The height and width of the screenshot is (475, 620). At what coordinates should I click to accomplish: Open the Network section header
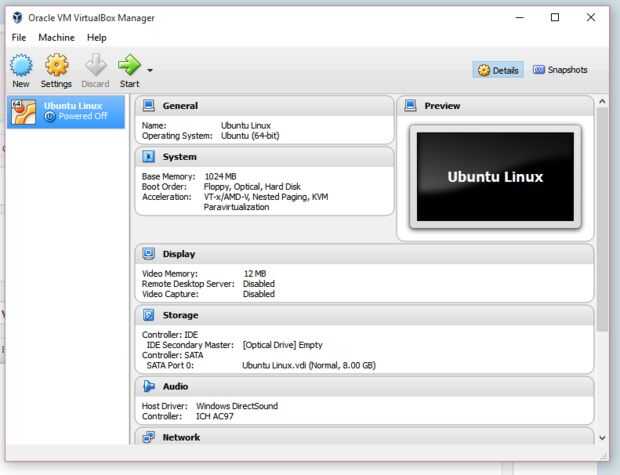[364, 437]
